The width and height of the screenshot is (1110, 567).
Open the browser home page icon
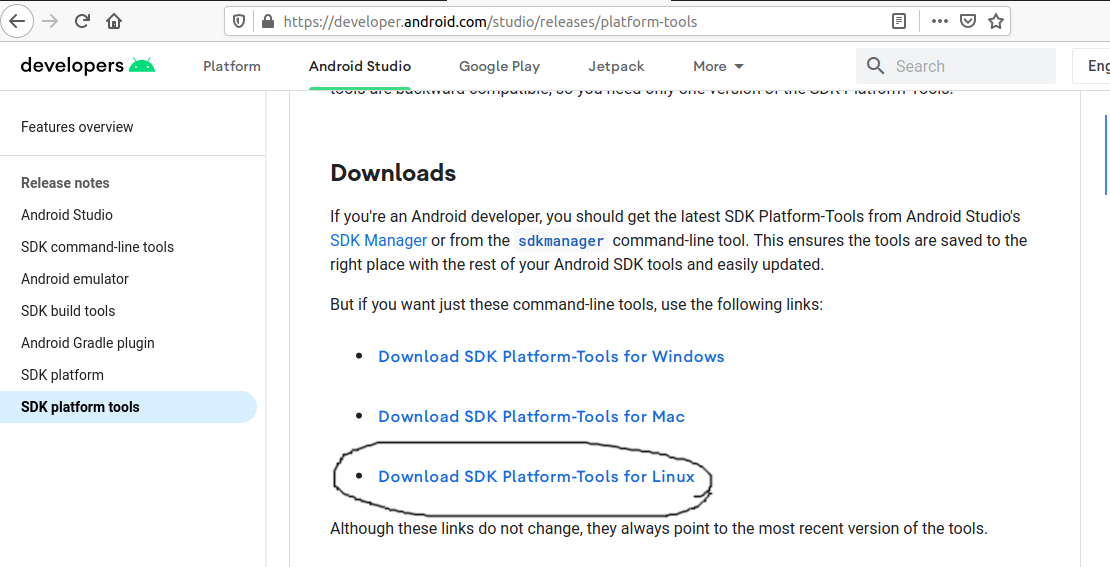(x=114, y=21)
